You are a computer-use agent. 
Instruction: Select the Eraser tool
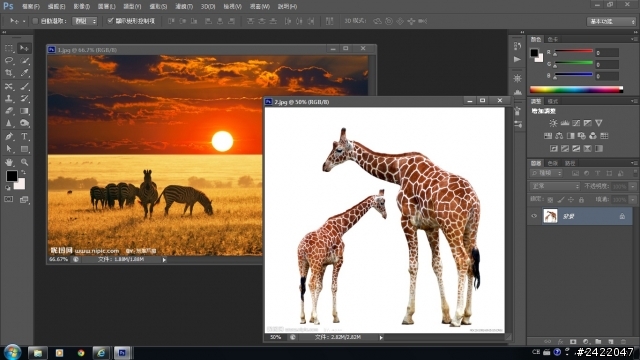pyautogui.click(x=9, y=111)
